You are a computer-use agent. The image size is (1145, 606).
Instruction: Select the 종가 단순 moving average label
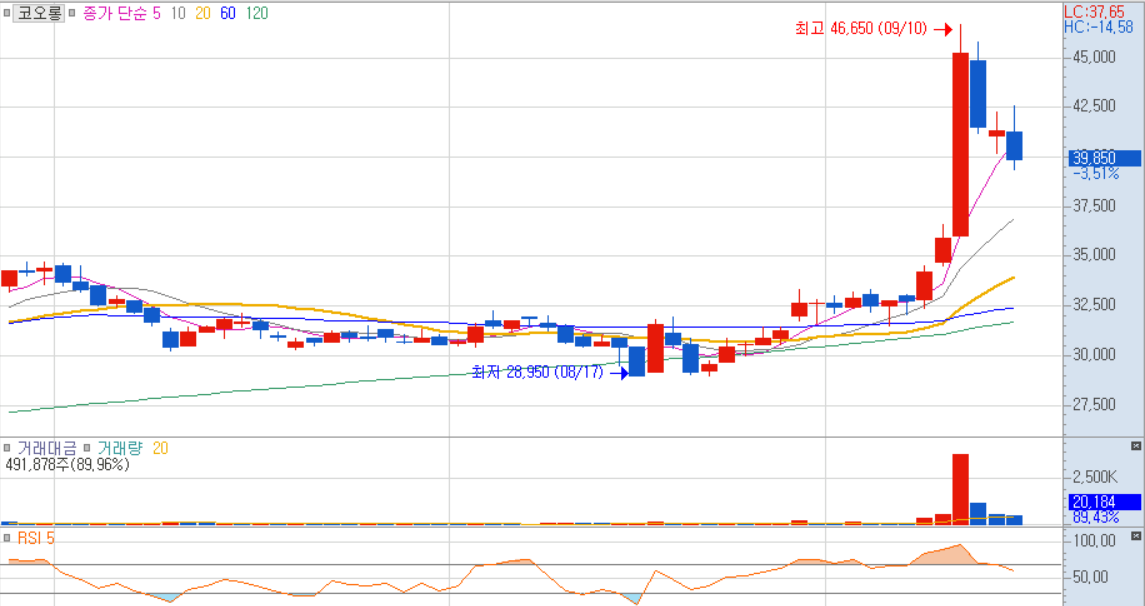[x=115, y=13]
